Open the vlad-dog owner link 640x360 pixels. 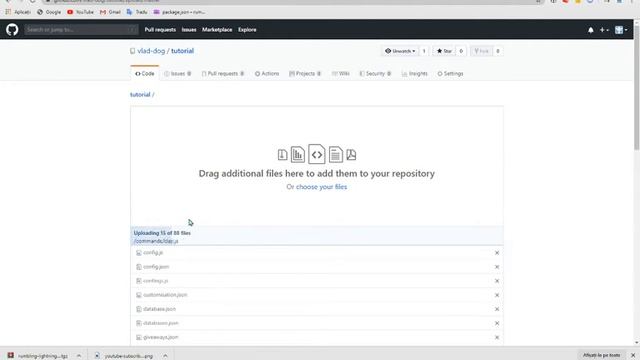point(151,51)
